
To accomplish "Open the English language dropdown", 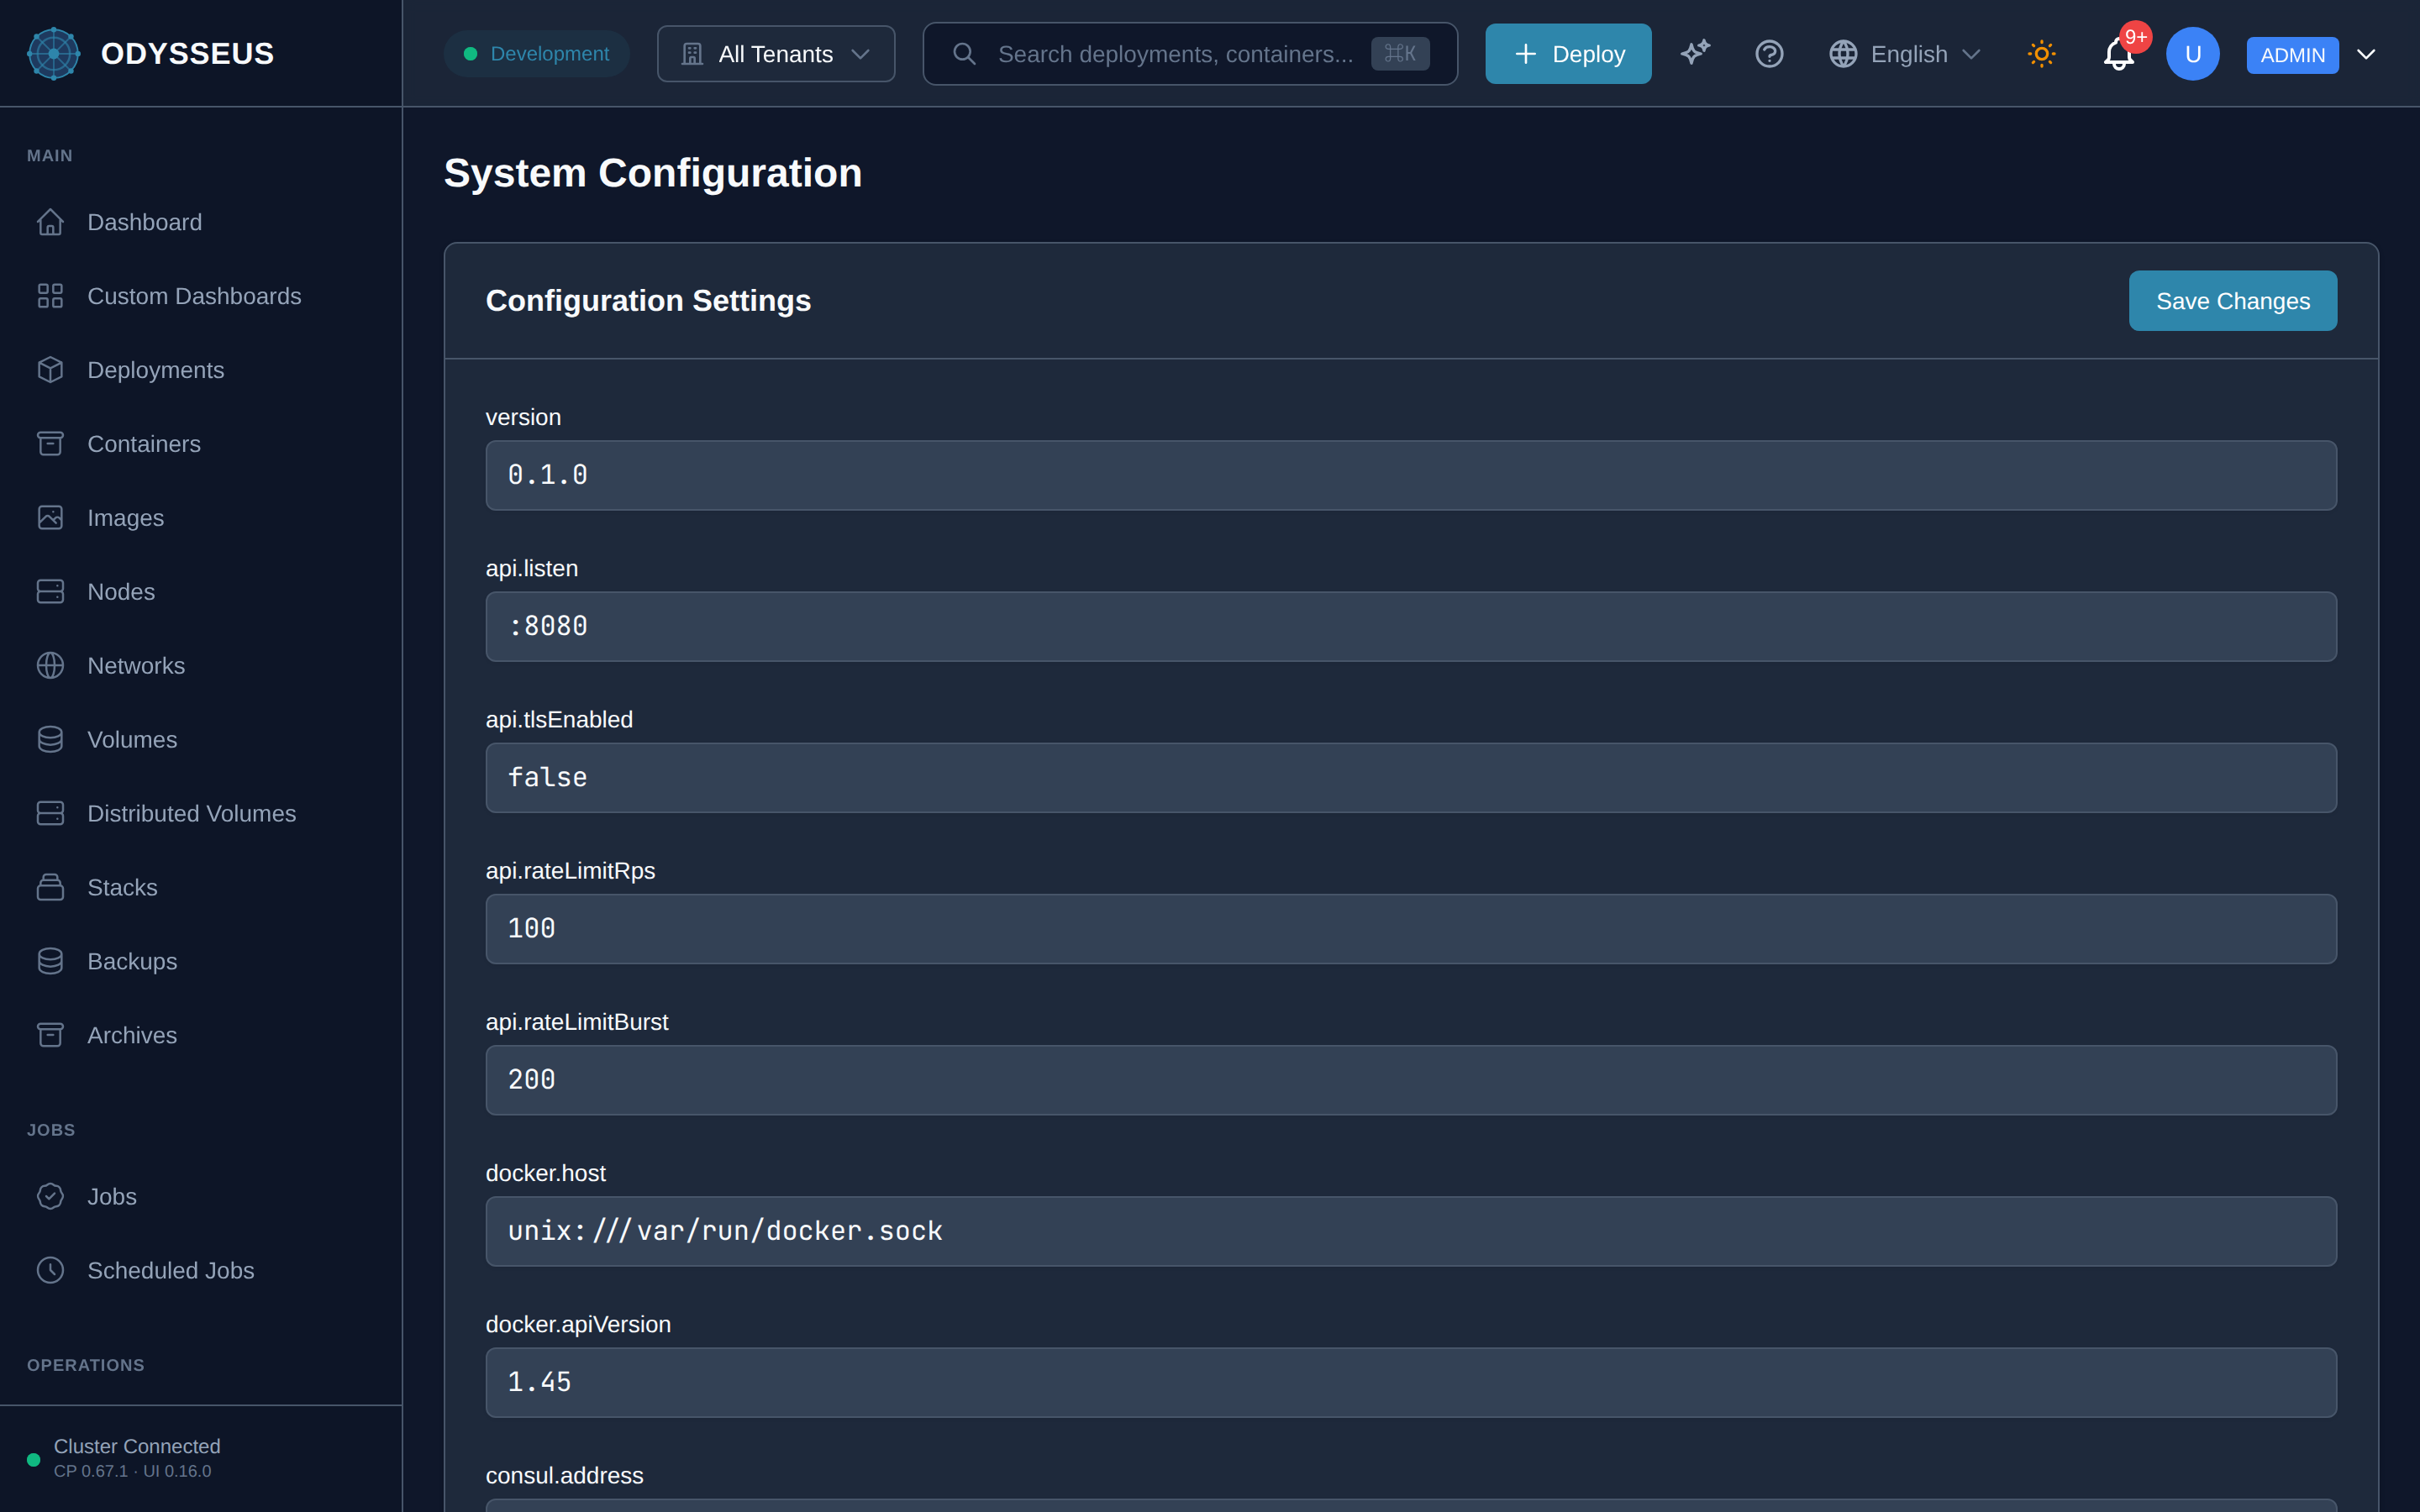I will click(x=1904, y=54).
